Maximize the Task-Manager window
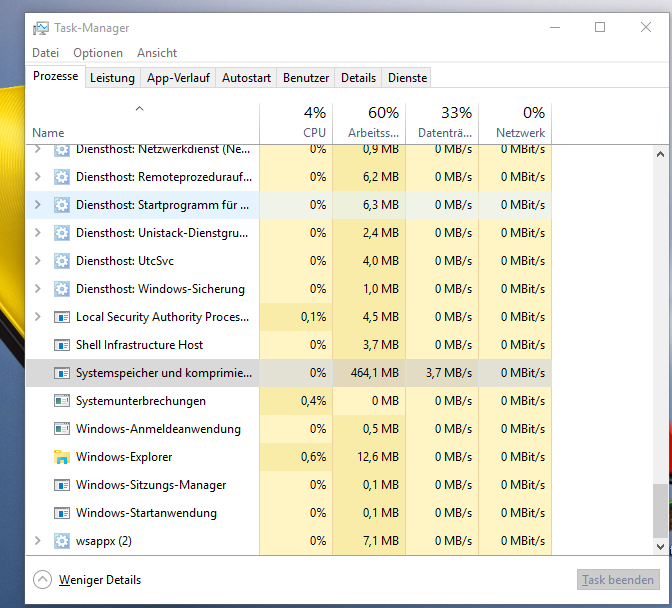Image resolution: width=672 pixels, height=608 pixels. click(x=600, y=27)
